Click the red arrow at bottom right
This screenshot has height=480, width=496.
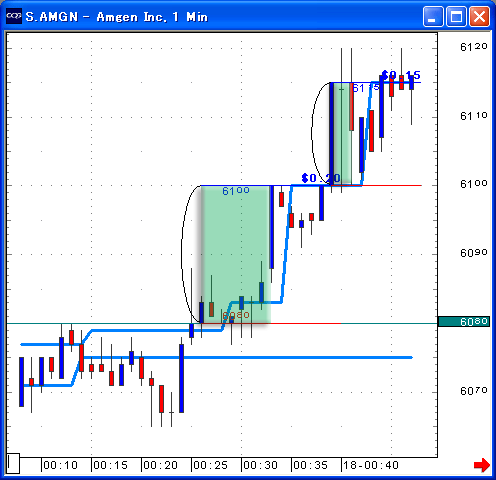(x=482, y=465)
